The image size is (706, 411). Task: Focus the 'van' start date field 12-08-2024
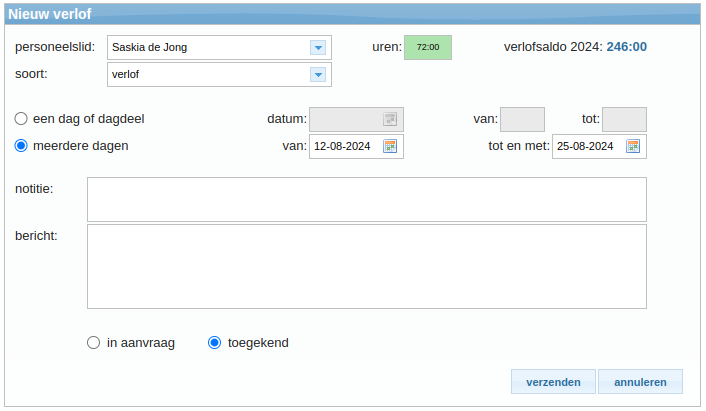point(345,146)
